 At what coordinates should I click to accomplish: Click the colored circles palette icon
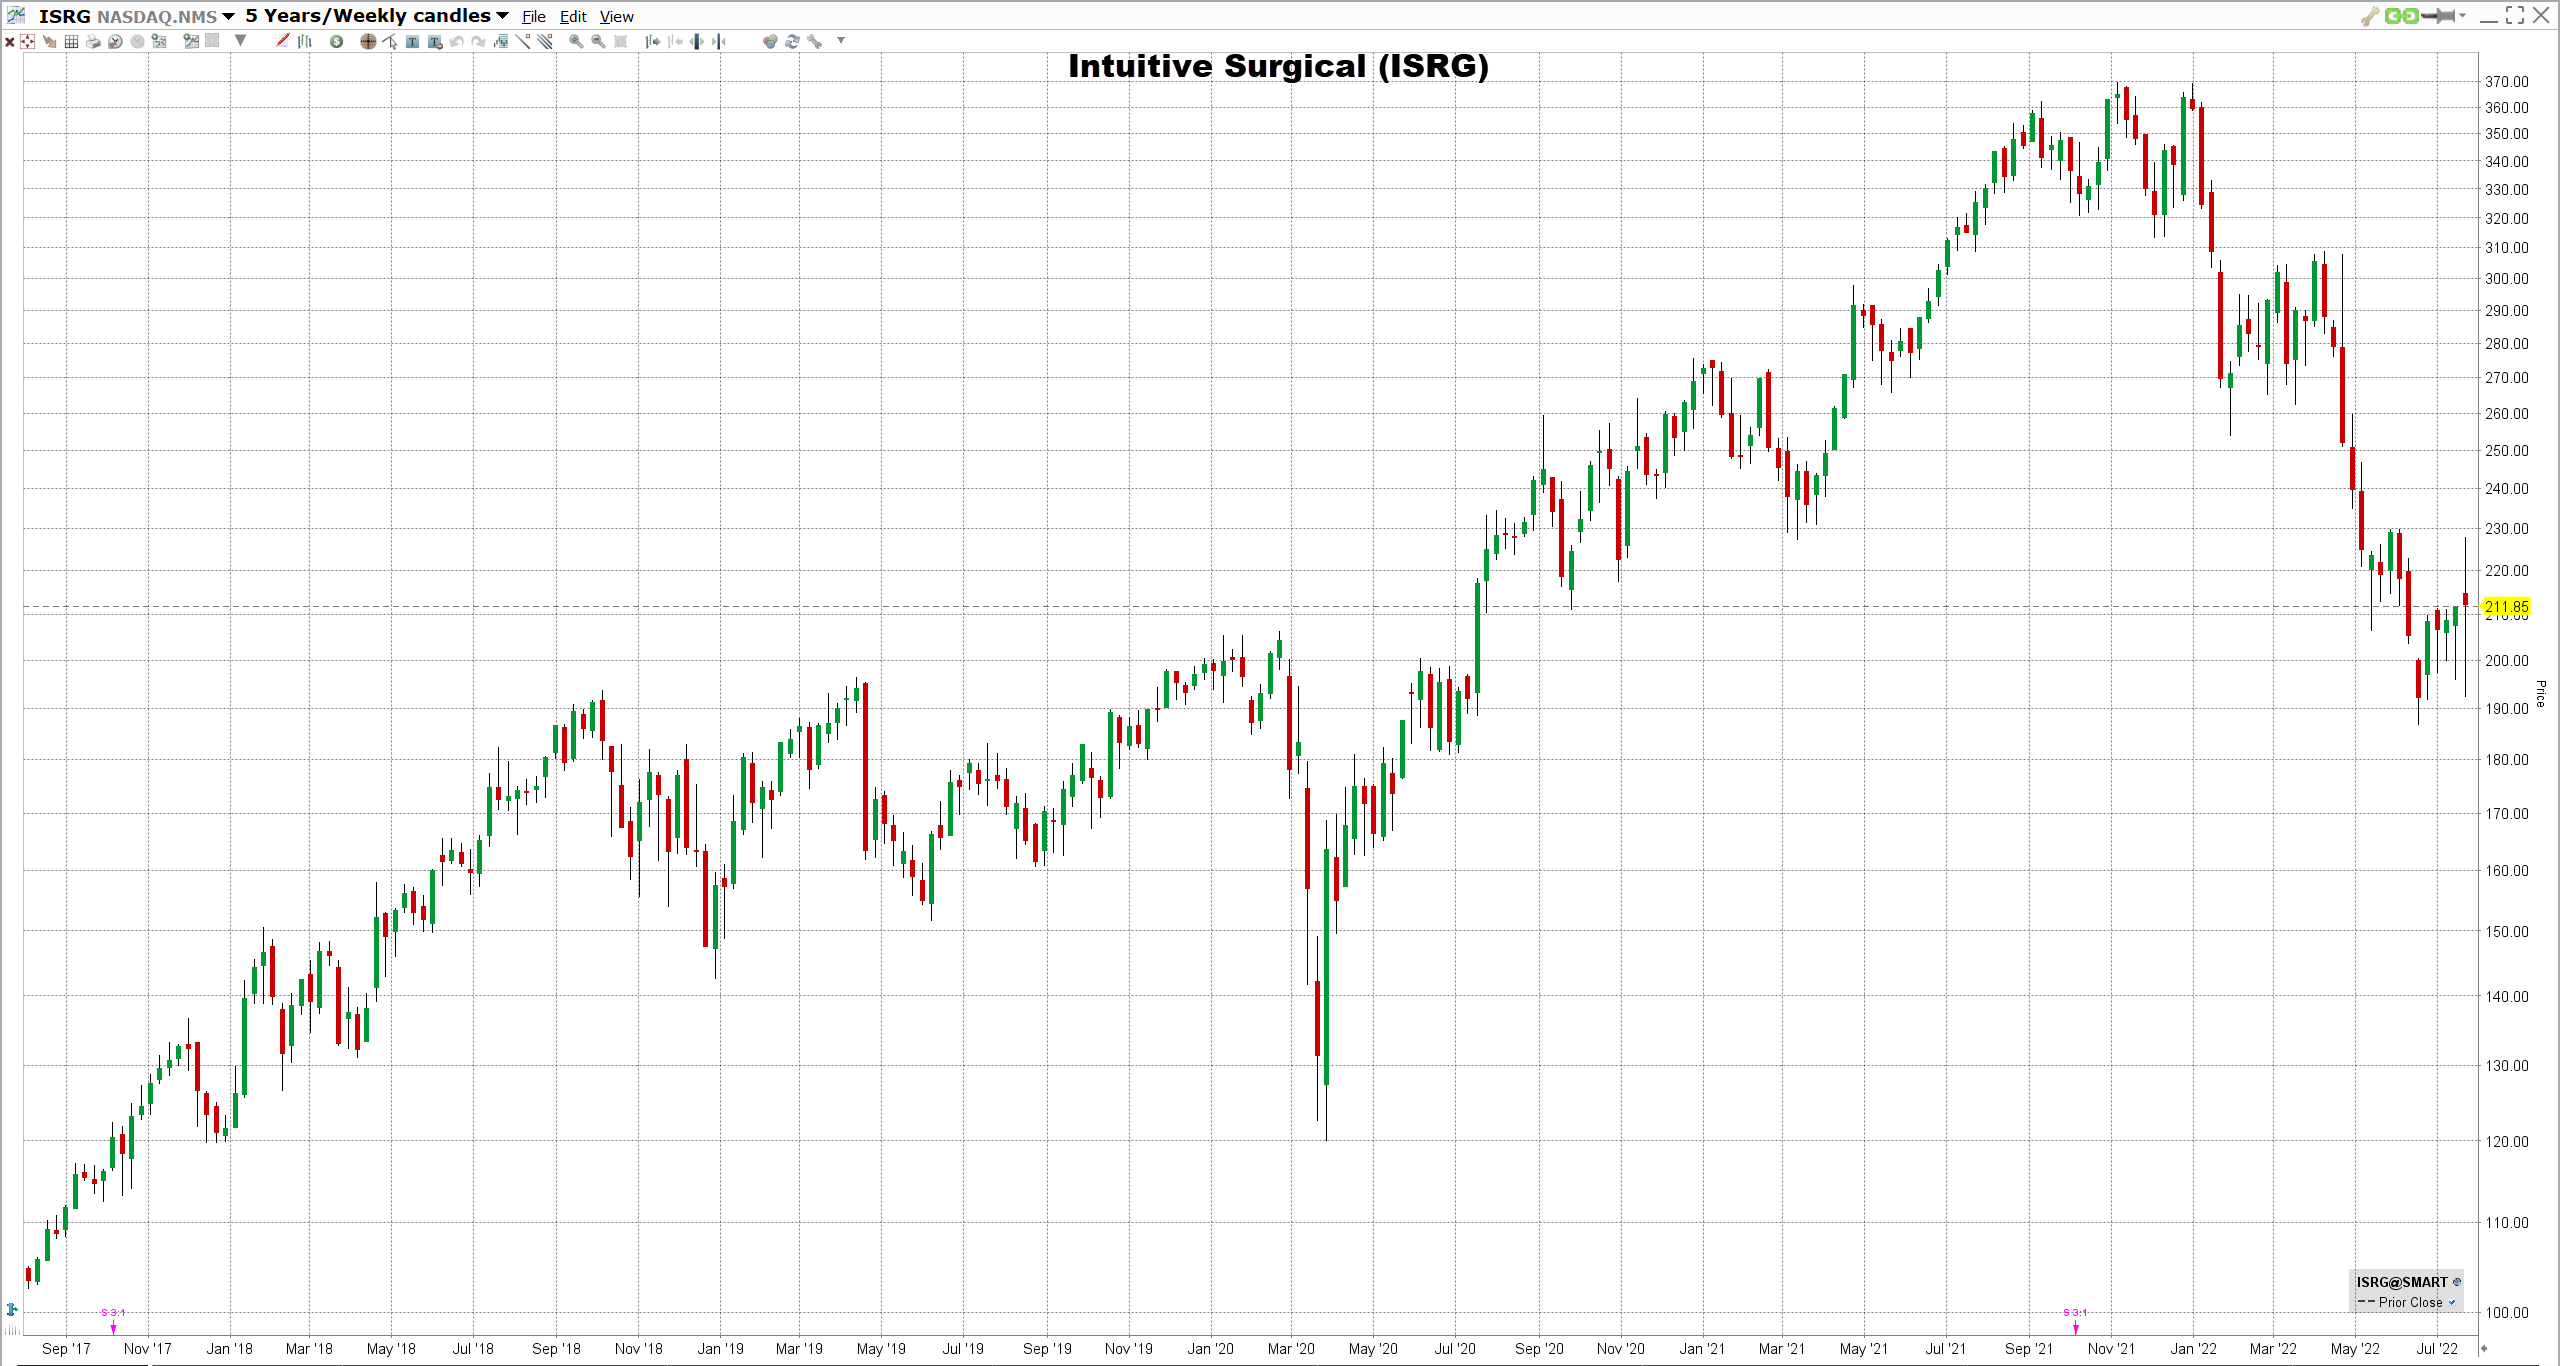(769, 42)
